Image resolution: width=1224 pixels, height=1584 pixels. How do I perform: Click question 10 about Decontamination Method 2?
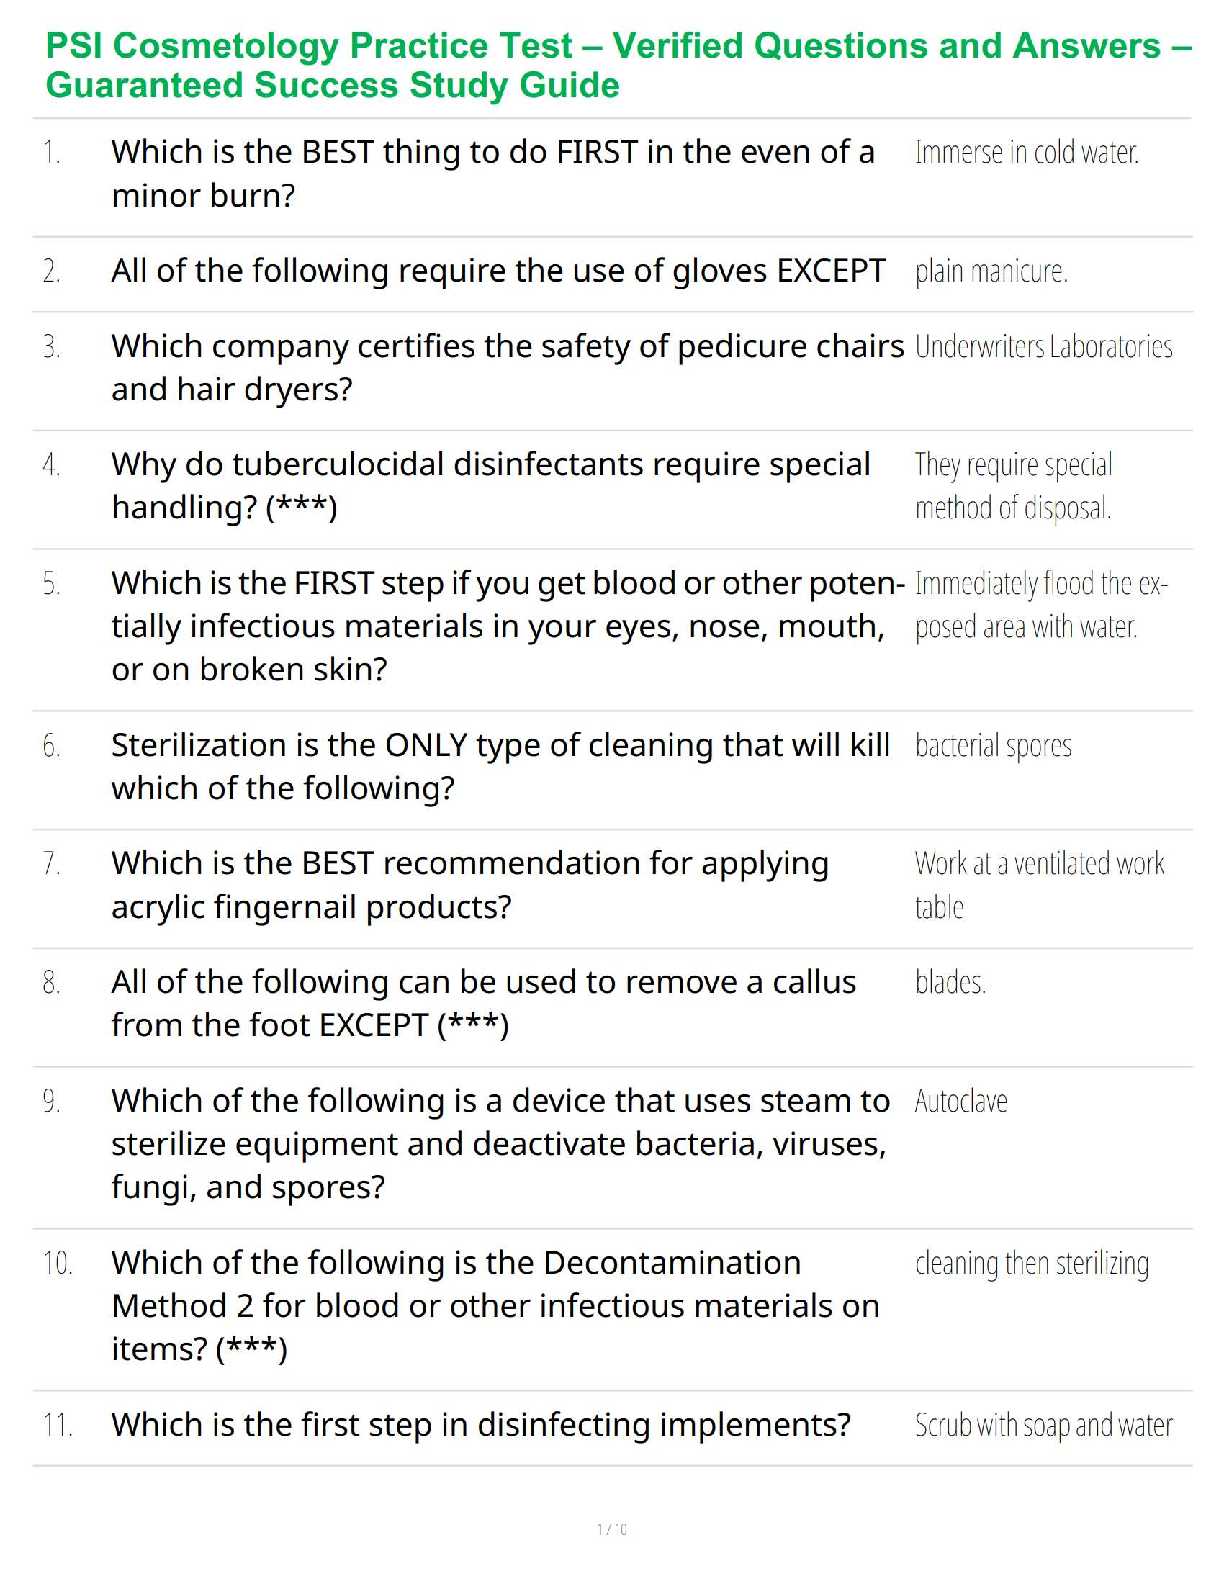(x=495, y=1305)
